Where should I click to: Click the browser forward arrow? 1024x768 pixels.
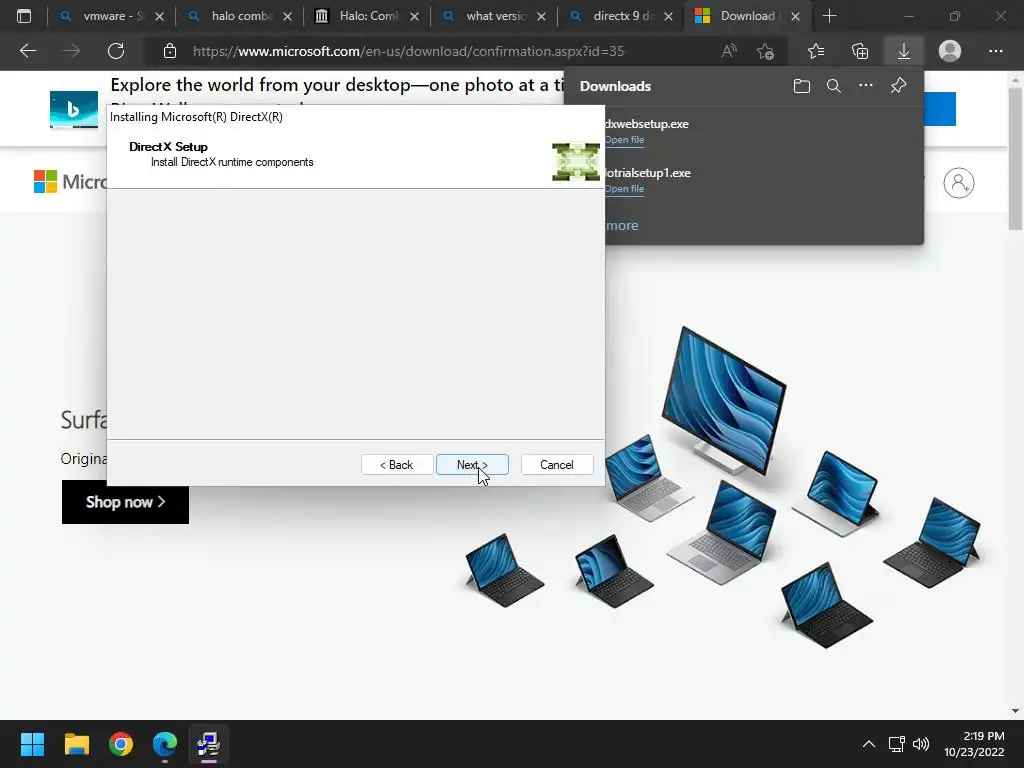click(72, 51)
